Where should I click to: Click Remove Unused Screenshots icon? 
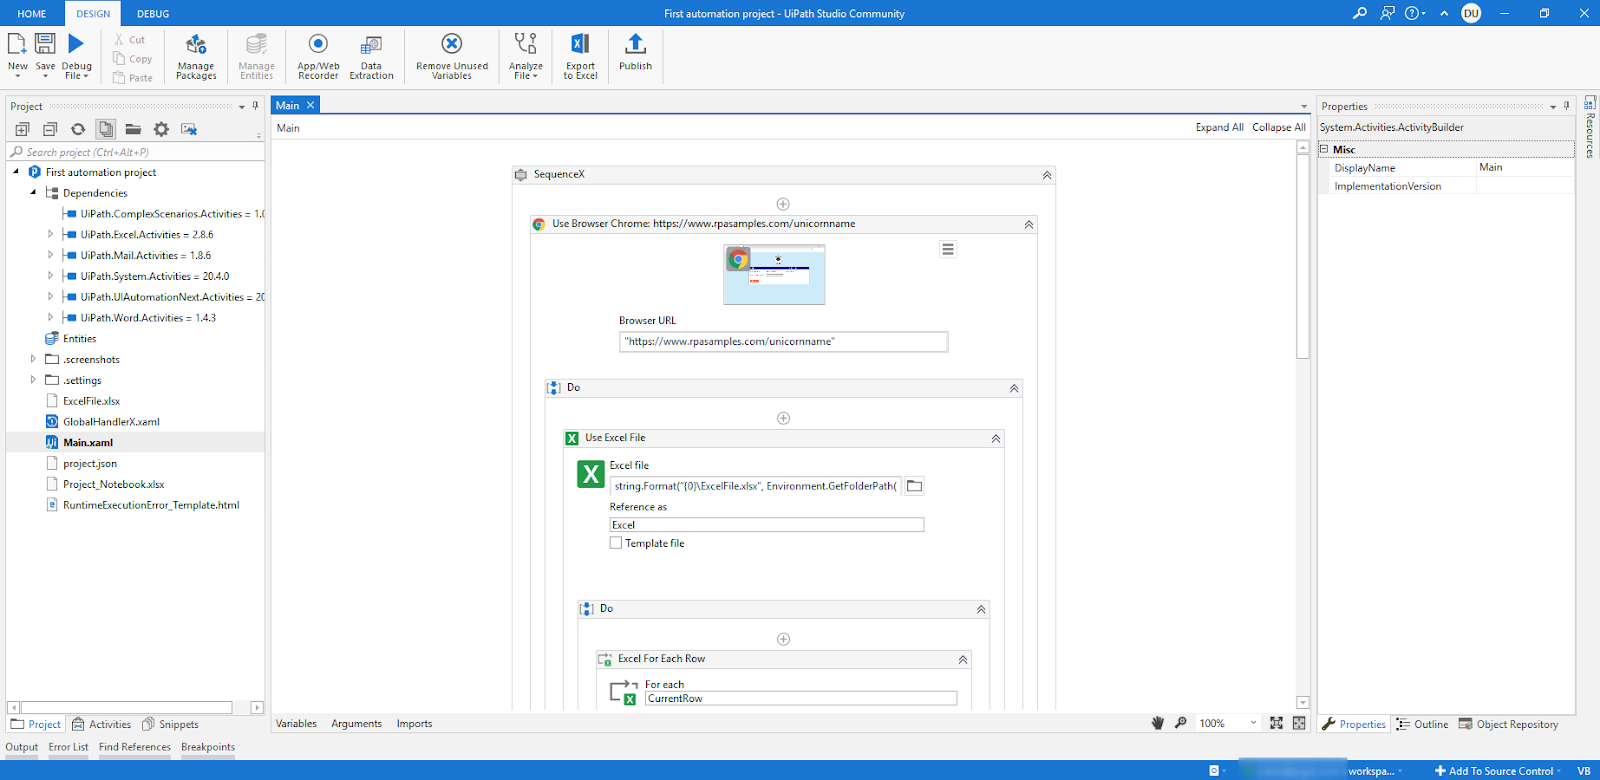(189, 129)
